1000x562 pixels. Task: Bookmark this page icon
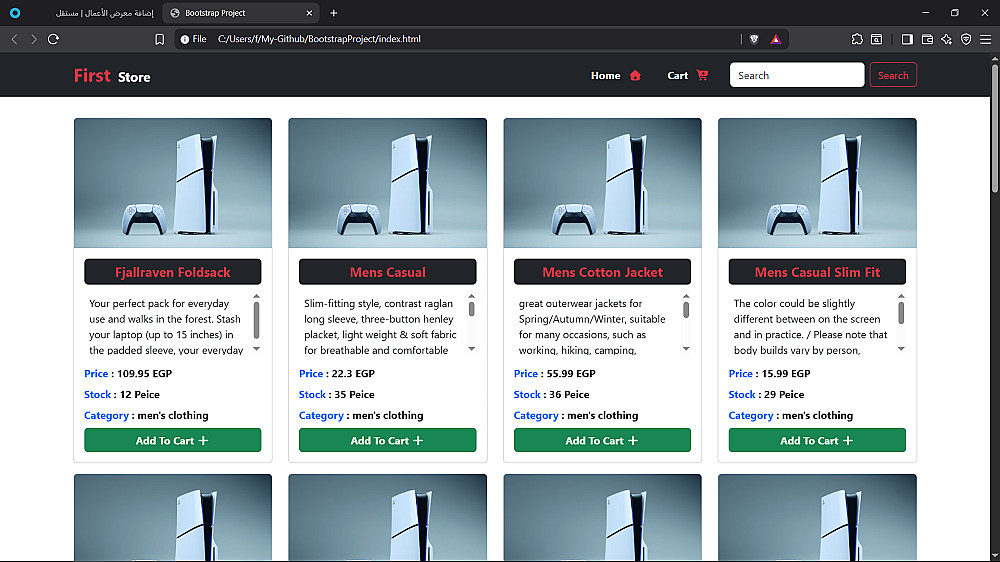coord(159,39)
